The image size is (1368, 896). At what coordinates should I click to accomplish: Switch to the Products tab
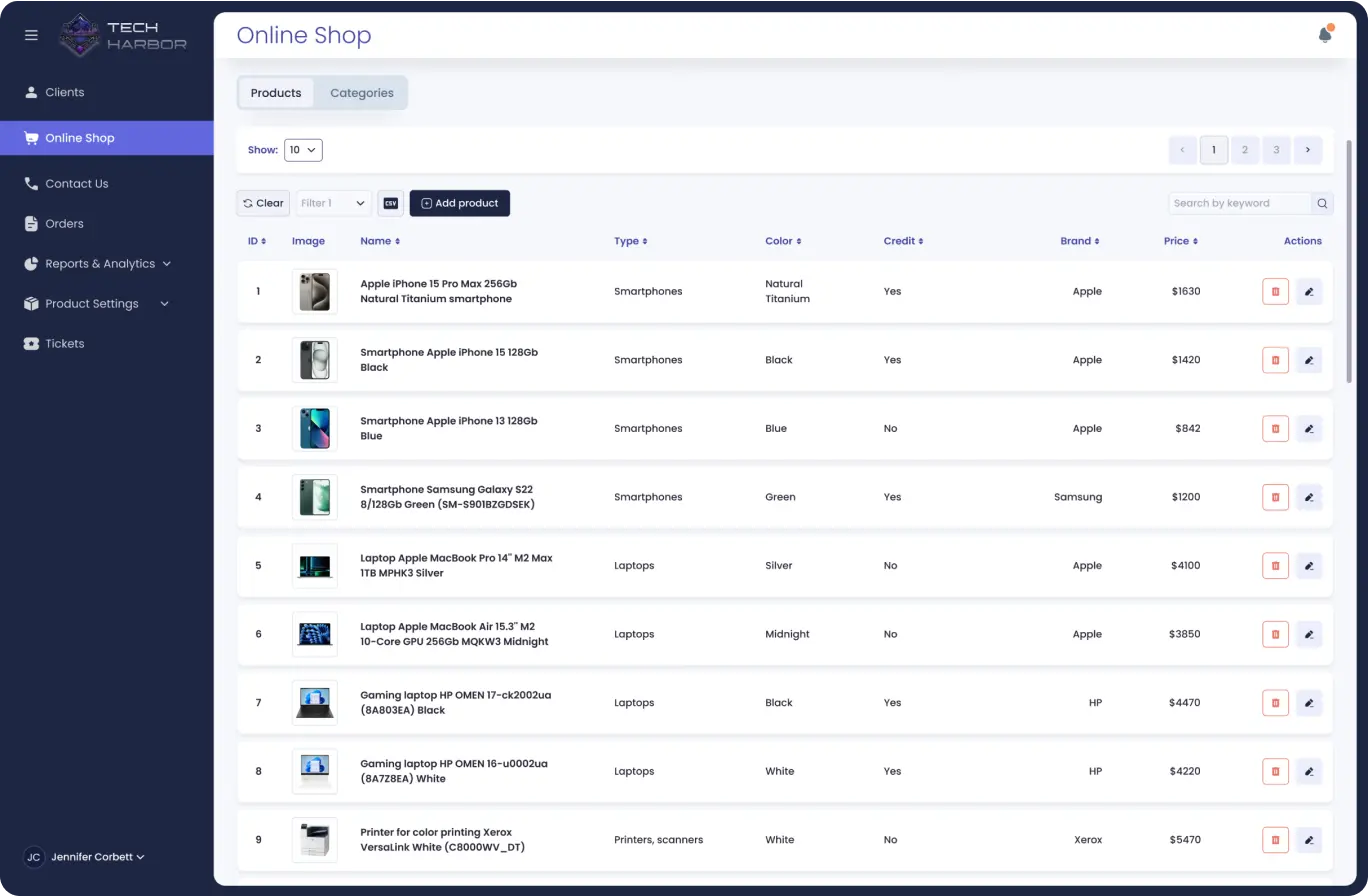click(x=276, y=93)
